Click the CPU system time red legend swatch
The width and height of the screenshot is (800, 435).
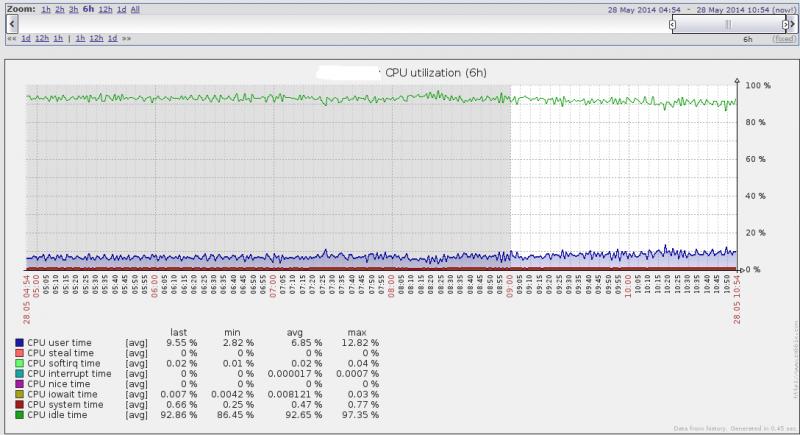tap(19, 404)
